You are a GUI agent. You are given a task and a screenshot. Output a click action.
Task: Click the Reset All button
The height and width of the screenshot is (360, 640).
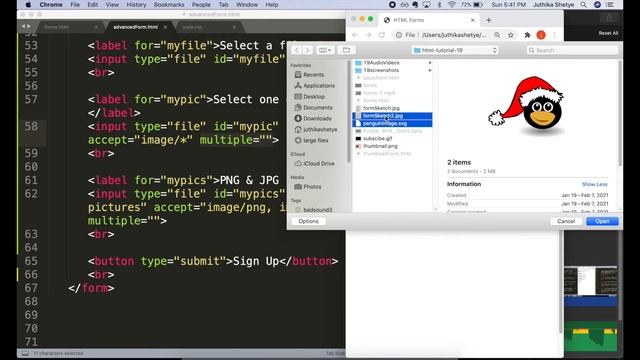pyautogui.click(x=608, y=33)
